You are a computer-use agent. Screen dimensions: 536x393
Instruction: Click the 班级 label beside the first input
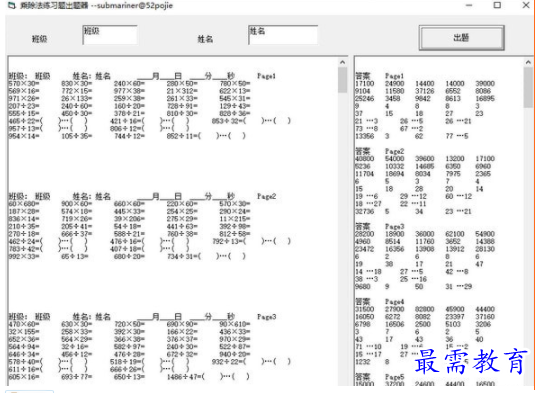(x=39, y=39)
